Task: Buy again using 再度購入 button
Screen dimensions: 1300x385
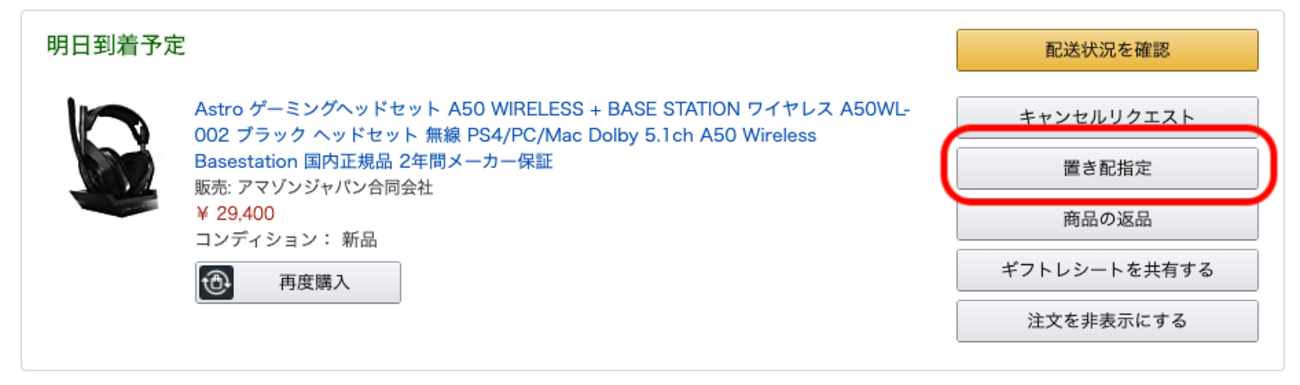Action: 298,282
